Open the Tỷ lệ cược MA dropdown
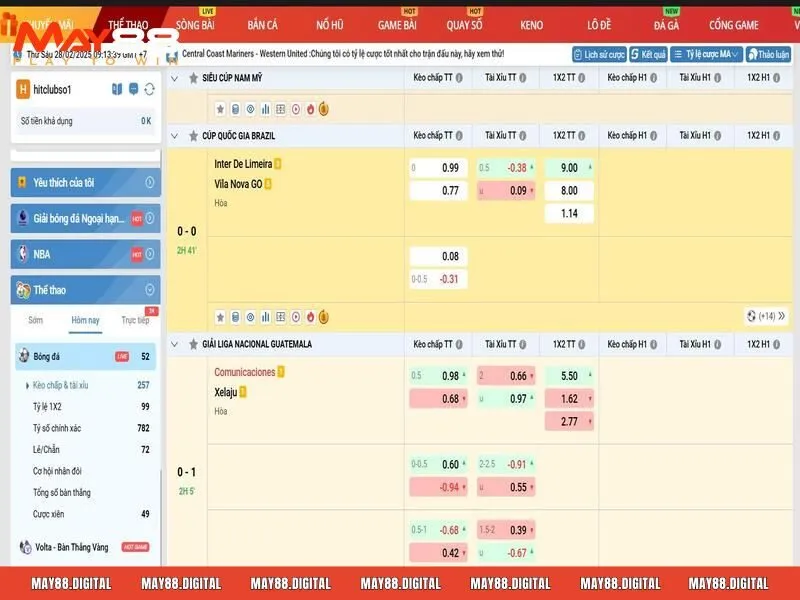The height and width of the screenshot is (600, 800). [x=706, y=54]
